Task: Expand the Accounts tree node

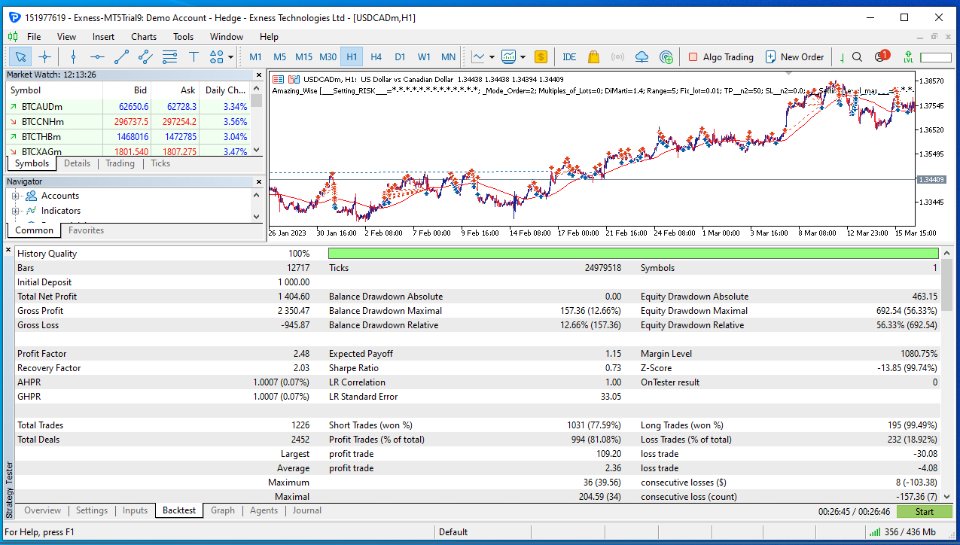Action: click(x=15, y=196)
